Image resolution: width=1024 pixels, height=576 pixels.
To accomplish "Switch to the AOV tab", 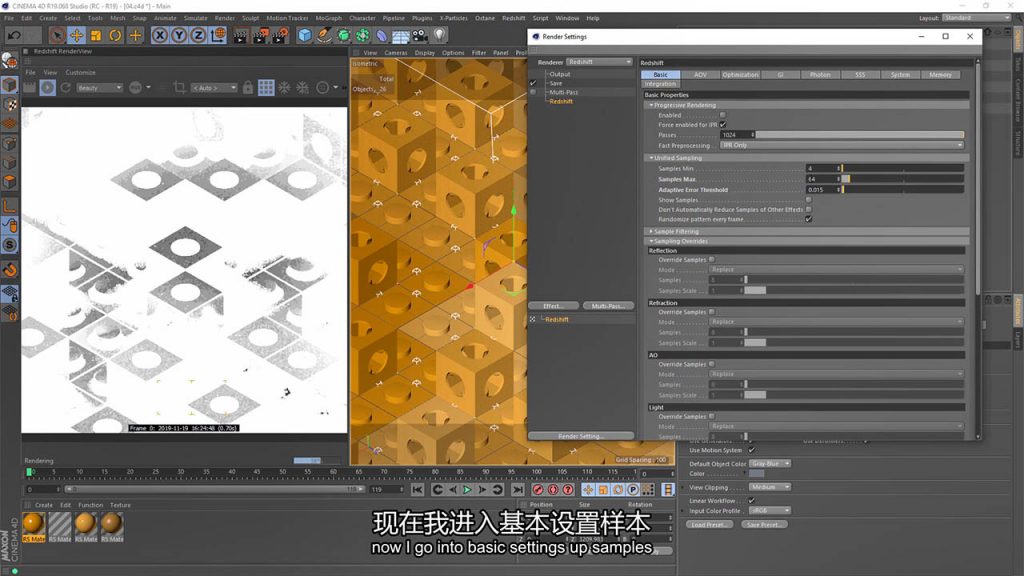I will point(700,74).
